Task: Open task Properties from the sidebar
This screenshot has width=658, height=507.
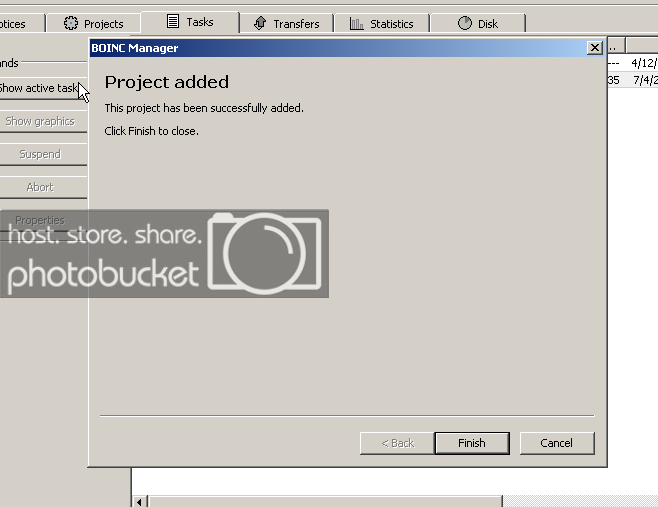Action: point(40,220)
